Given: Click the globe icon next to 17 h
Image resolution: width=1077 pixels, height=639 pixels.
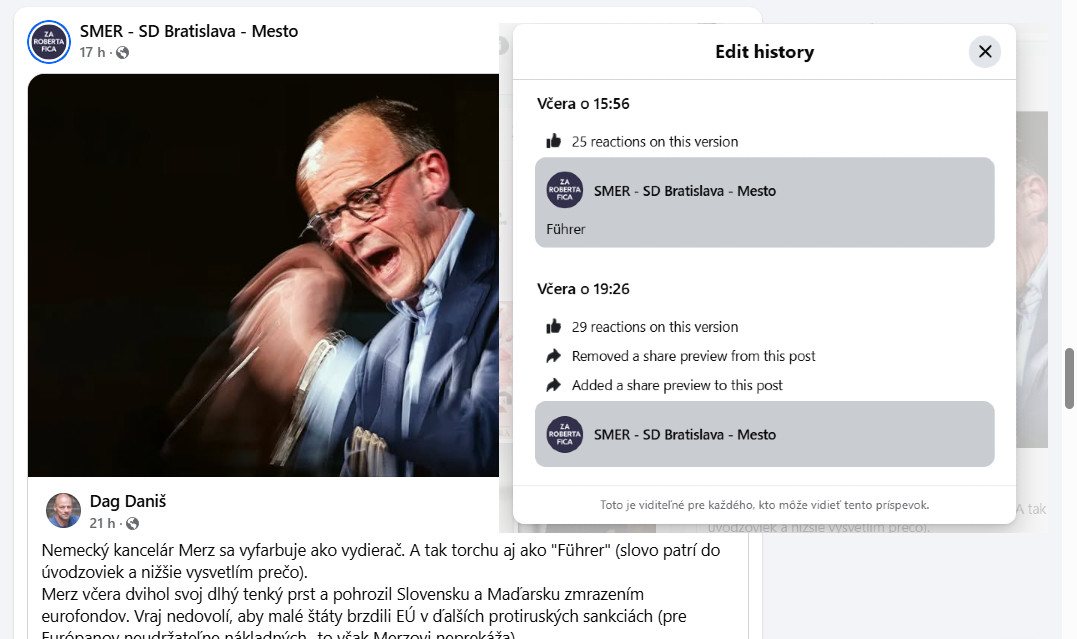Looking at the screenshot, I should [x=122, y=53].
